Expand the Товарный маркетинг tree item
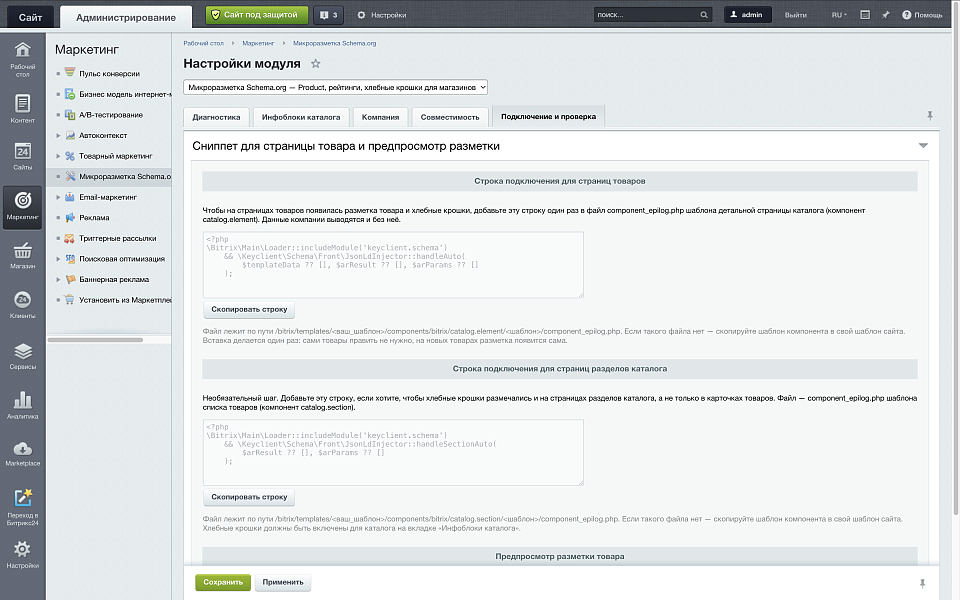 [58, 156]
